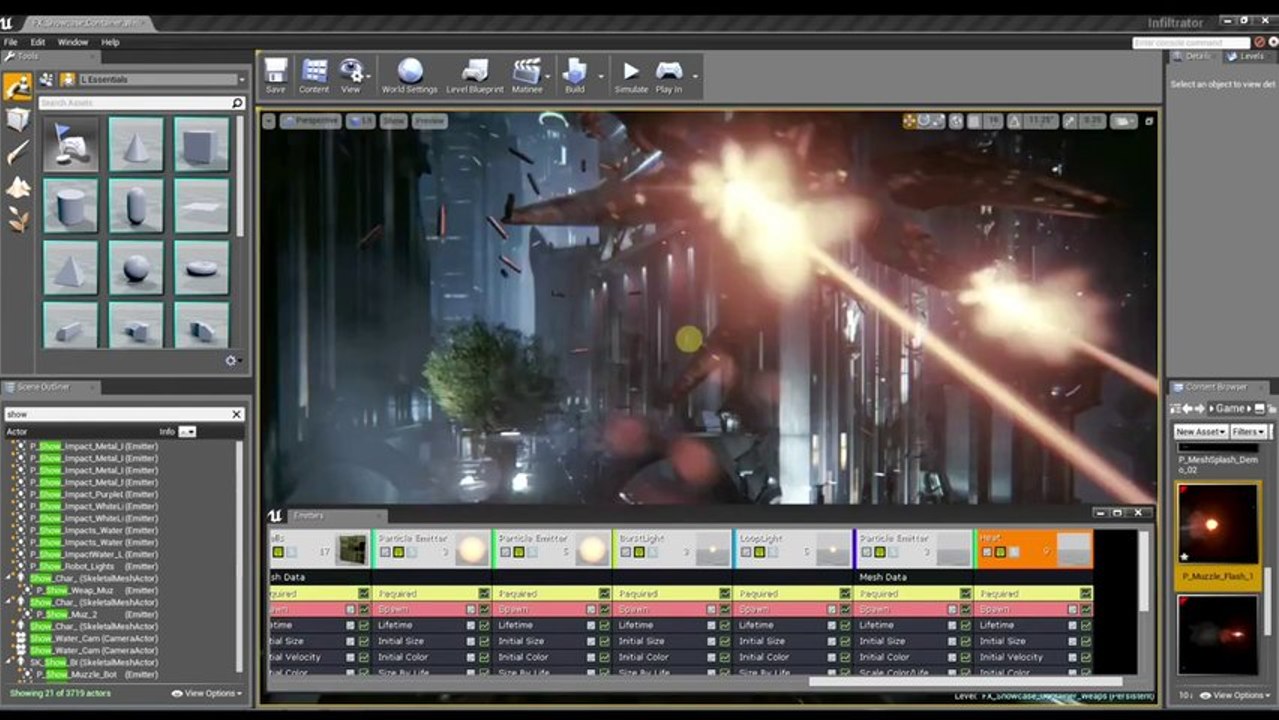Select the geometry cube mode icon
Viewport: 1279px width, 720px height.
18,120
